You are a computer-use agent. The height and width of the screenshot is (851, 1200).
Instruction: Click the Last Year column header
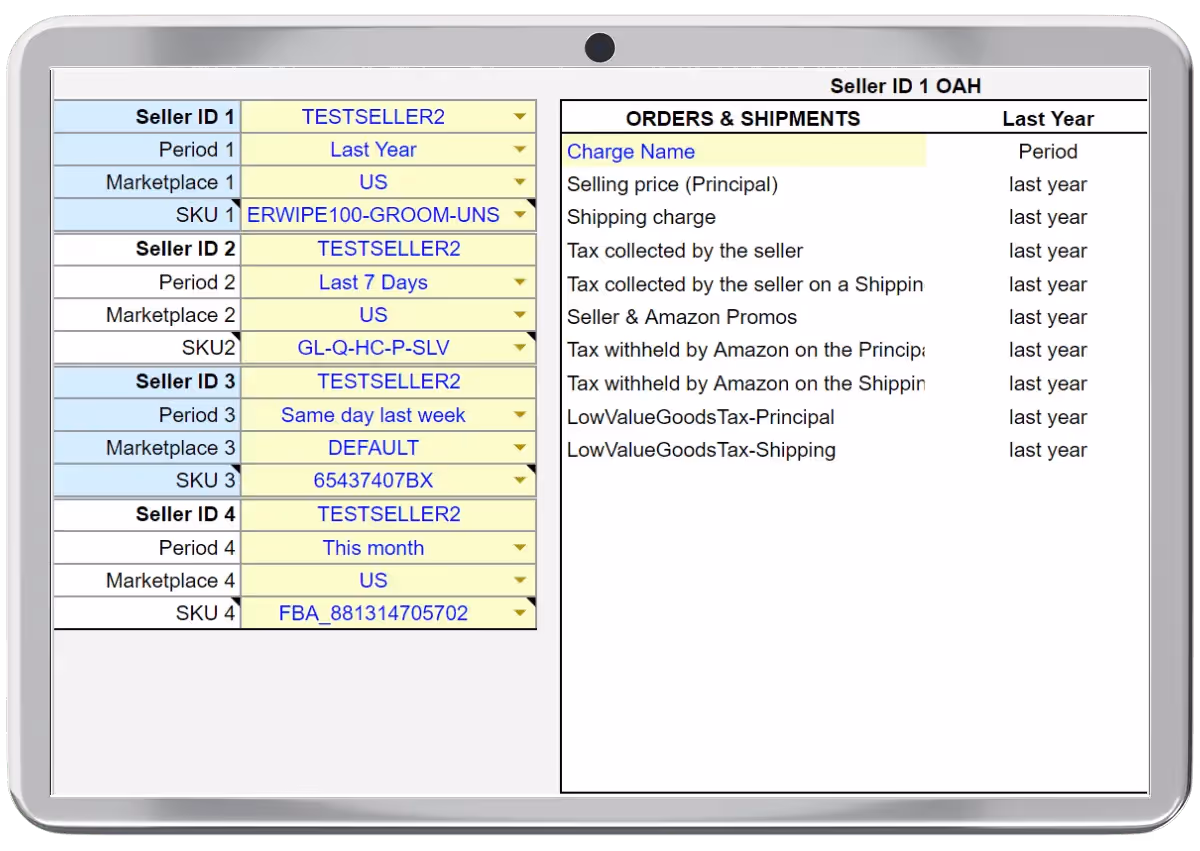point(1048,119)
